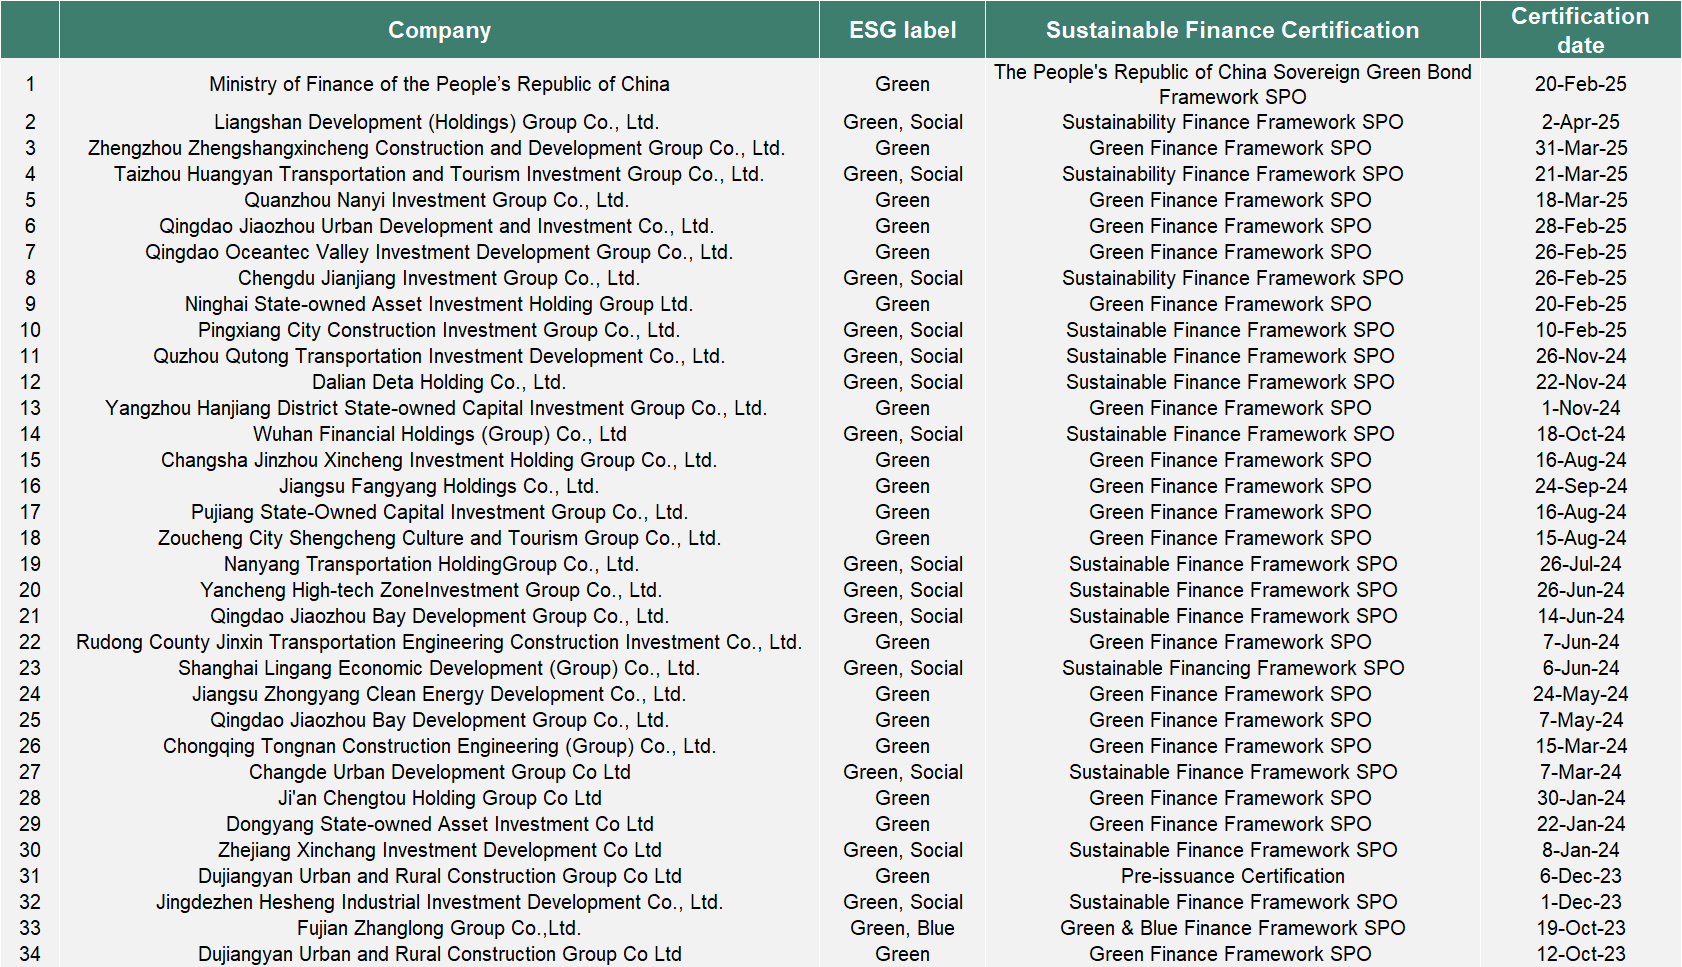The height and width of the screenshot is (967, 1682).
Task: Click the date 26-Jul-24
Action: point(1580,564)
